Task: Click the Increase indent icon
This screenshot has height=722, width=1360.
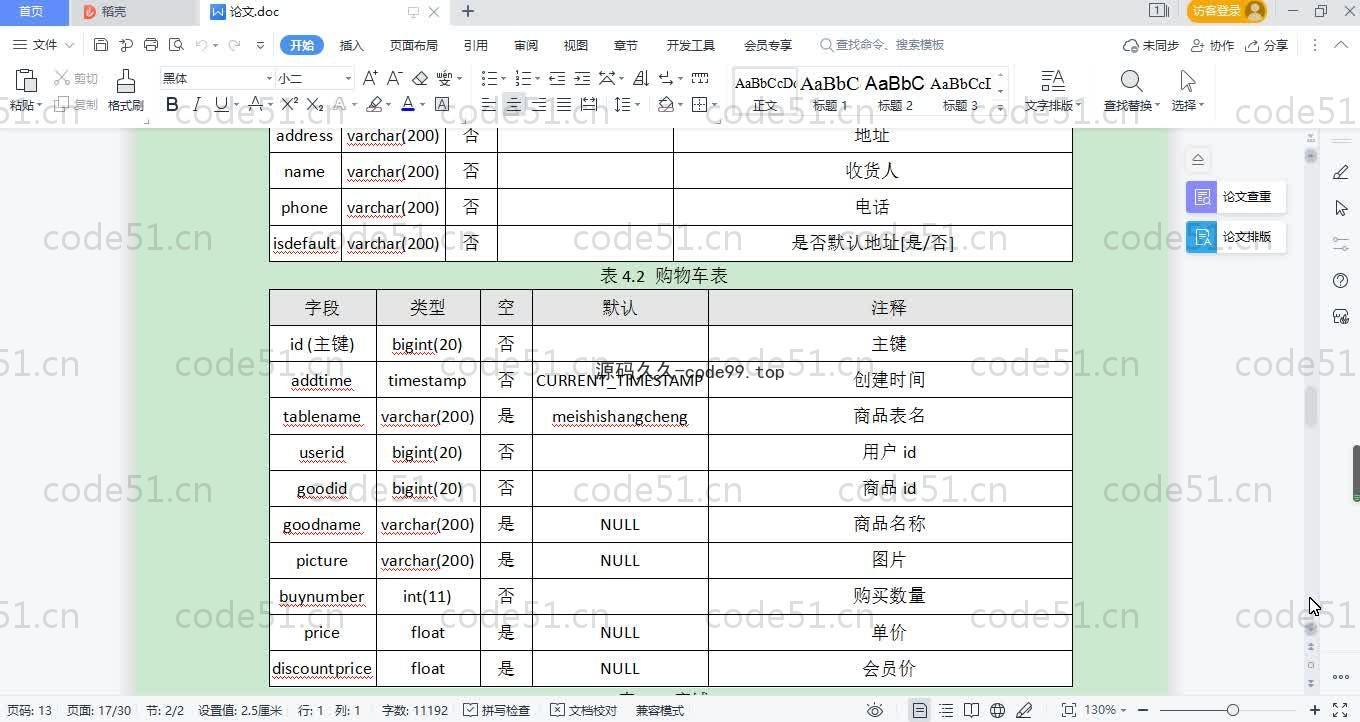Action: click(x=582, y=78)
